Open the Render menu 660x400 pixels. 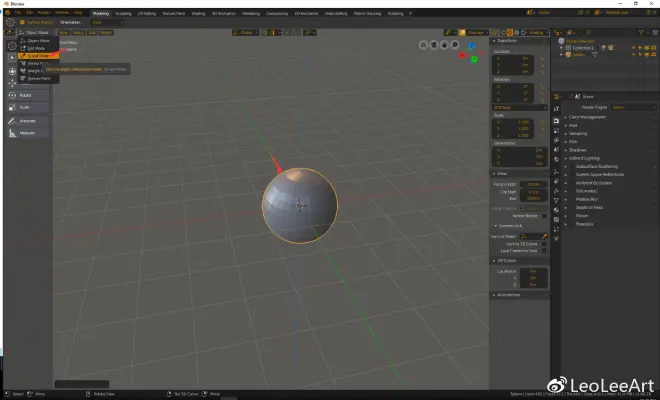pyautogui.click(x=43, y=13)
